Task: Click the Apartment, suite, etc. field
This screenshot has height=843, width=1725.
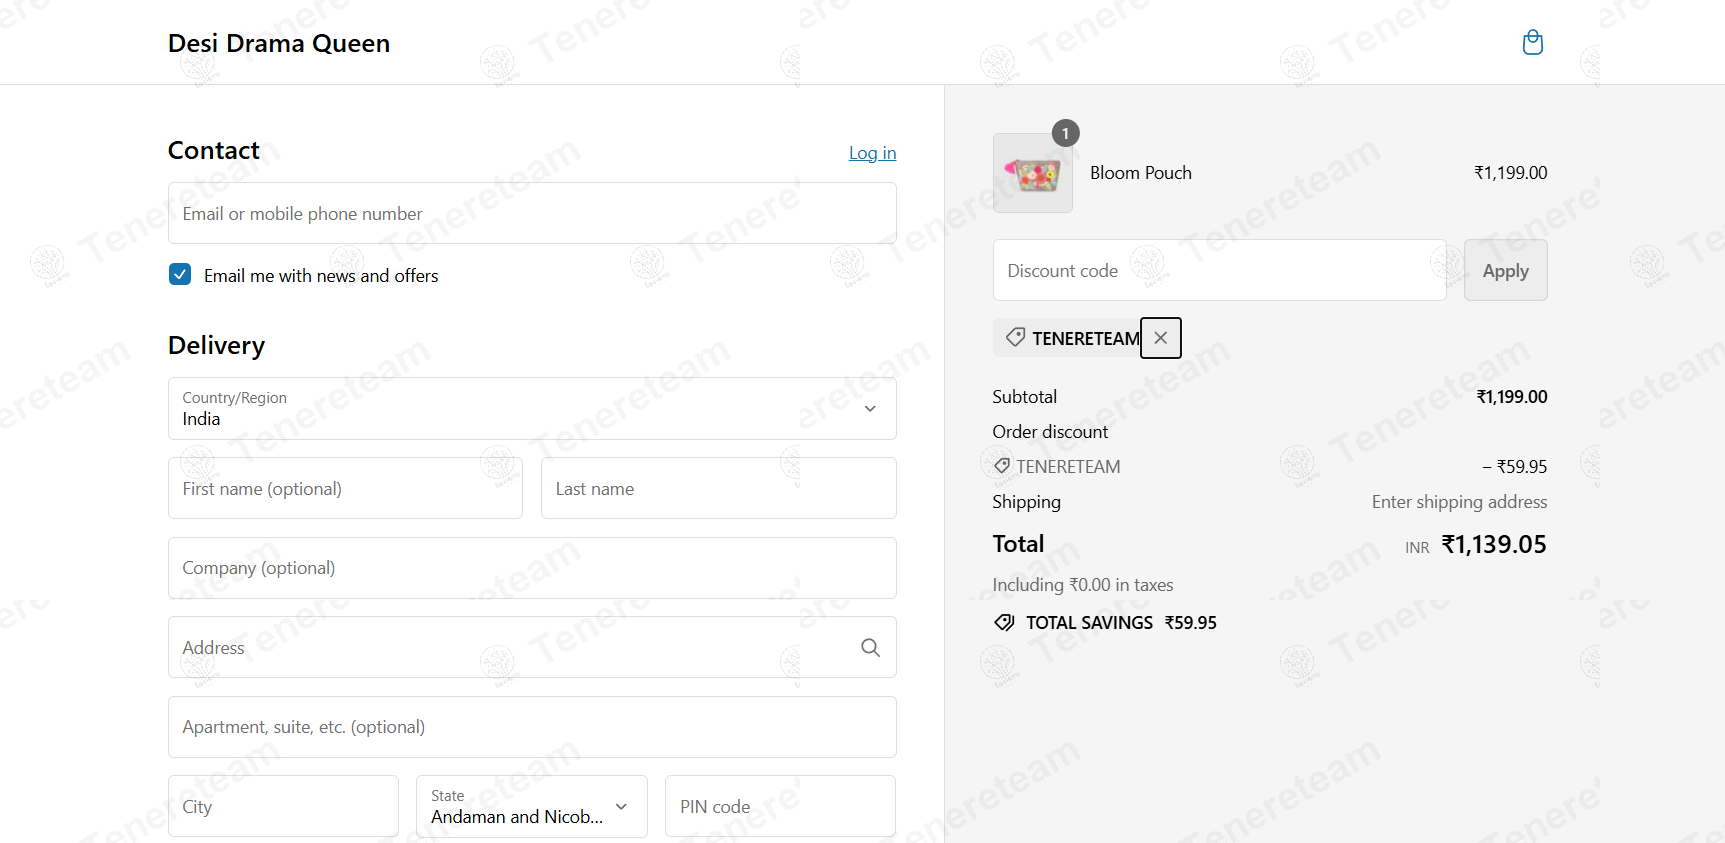Action: (532, 727)
